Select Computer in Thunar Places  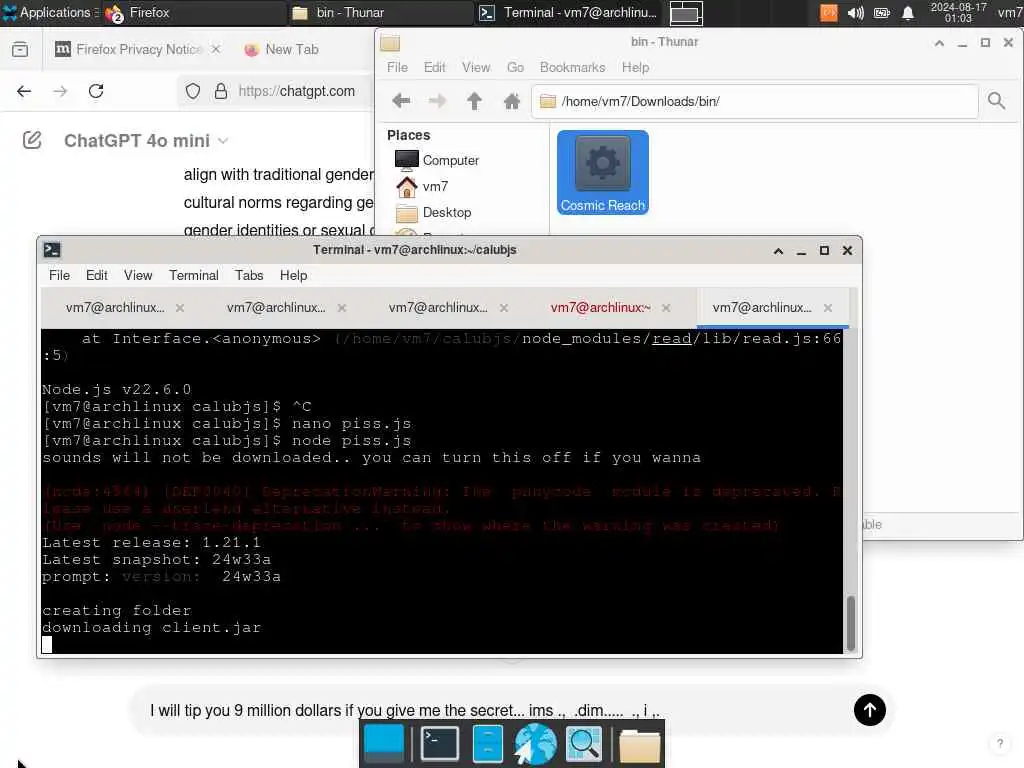pyautogui.click(x=438, y=161)
